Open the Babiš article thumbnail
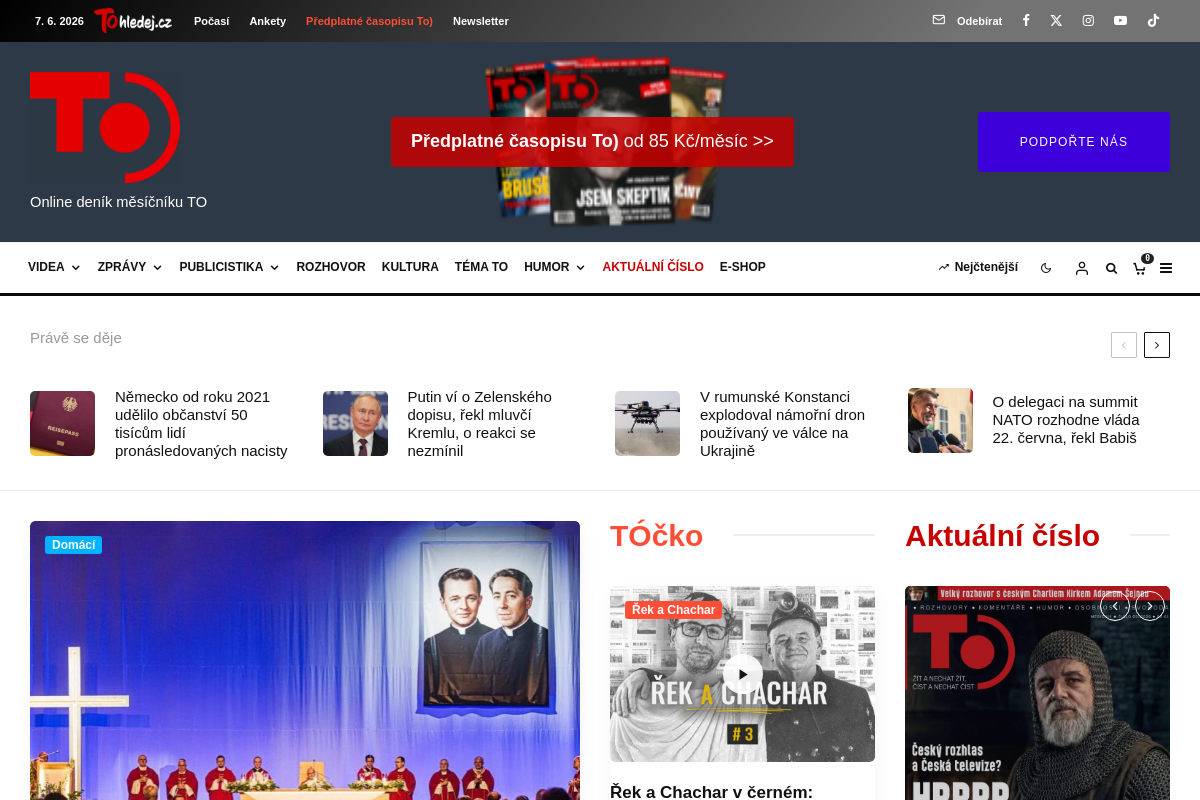 click(x=940, y=420)
